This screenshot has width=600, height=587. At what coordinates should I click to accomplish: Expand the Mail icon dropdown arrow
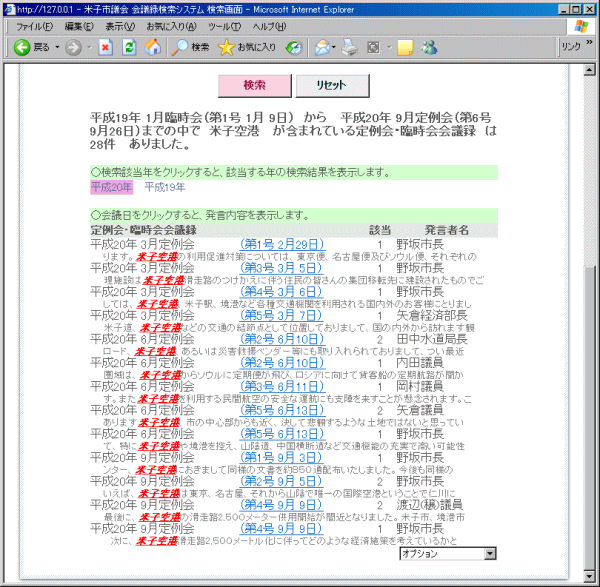coord(334,47)
